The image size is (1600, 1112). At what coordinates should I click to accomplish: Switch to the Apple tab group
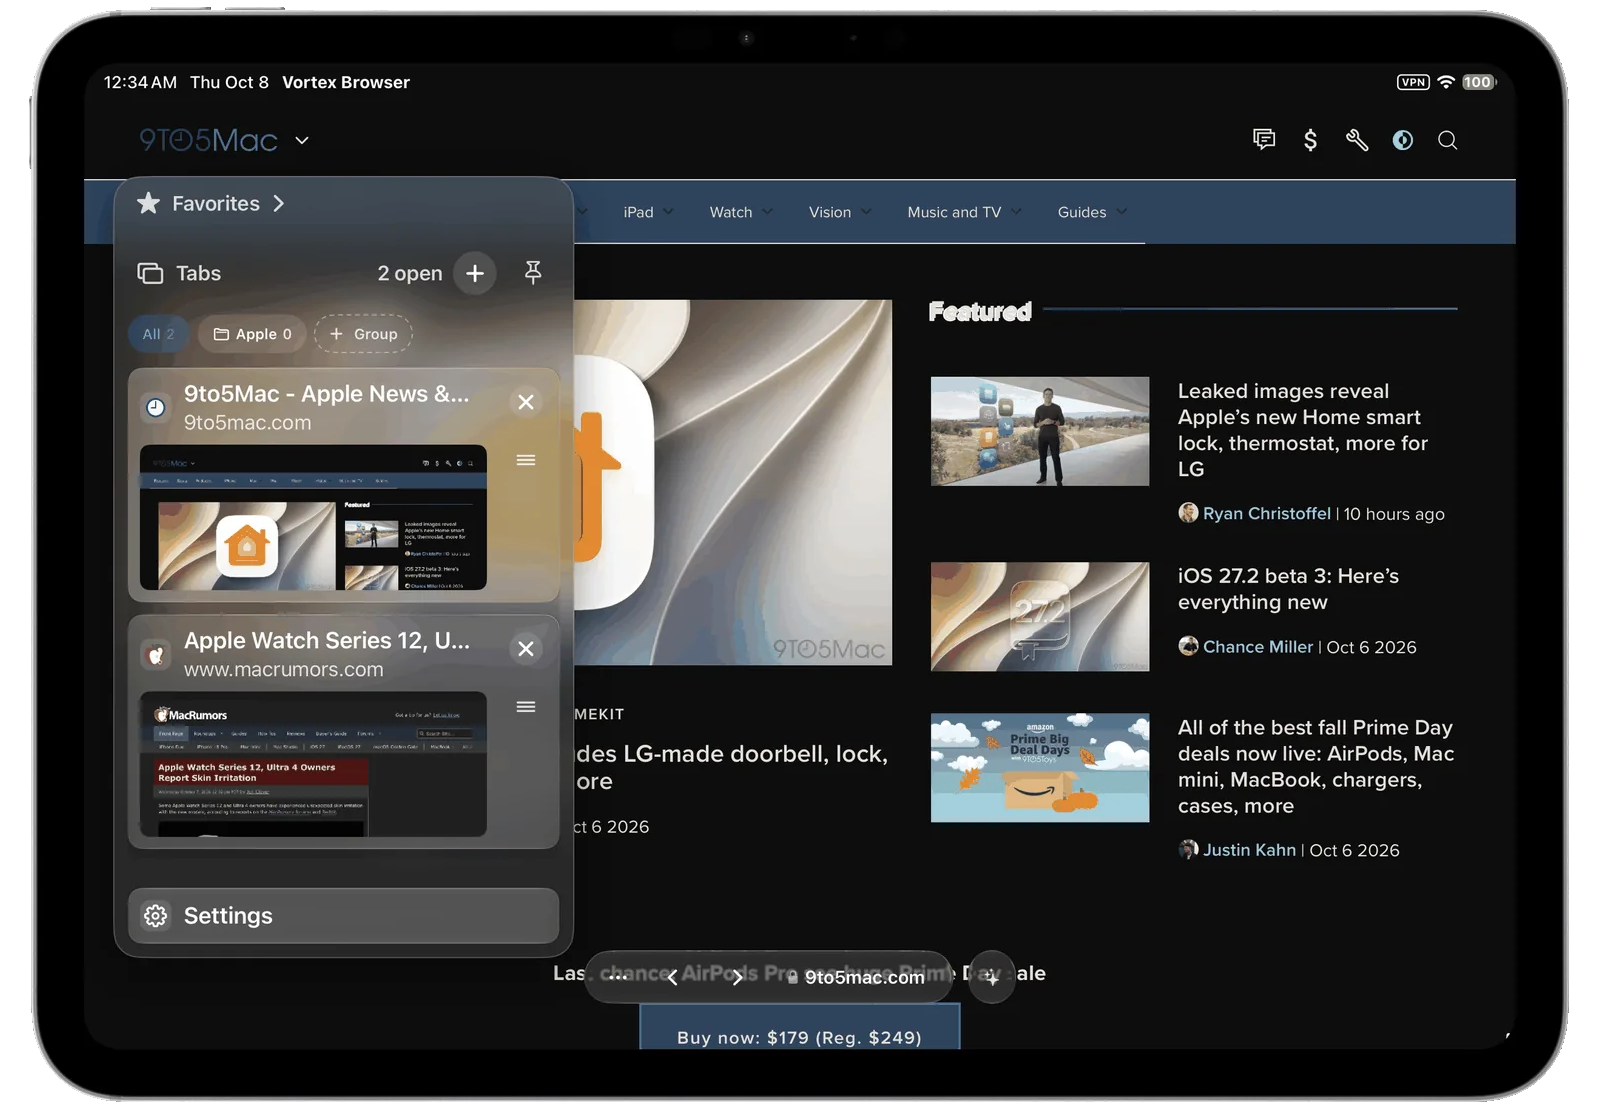[x=253, y=334]
